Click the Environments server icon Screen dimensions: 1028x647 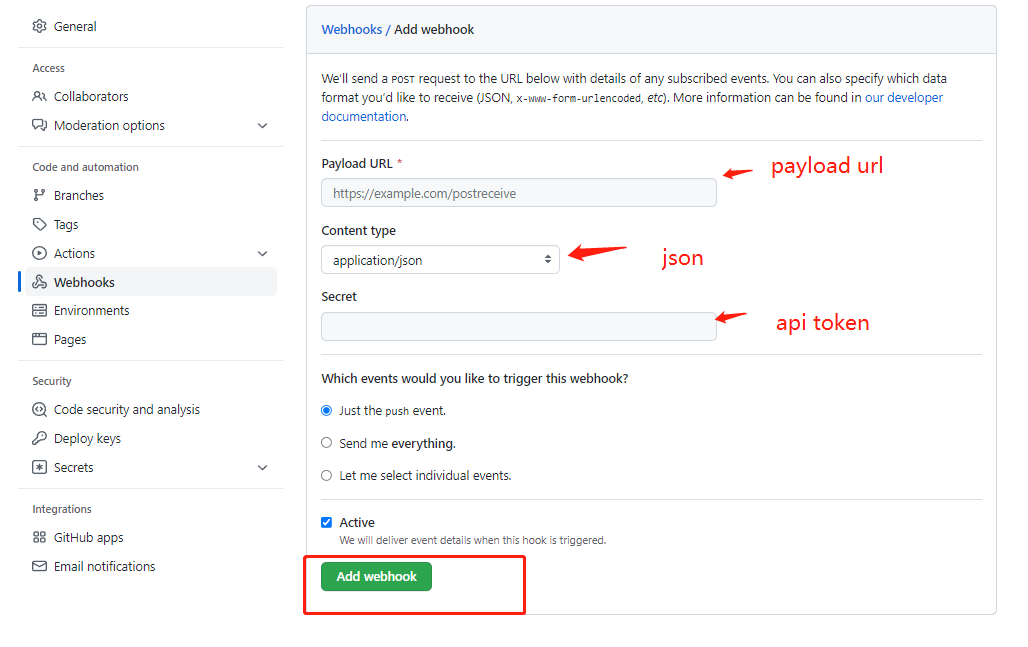40,311
